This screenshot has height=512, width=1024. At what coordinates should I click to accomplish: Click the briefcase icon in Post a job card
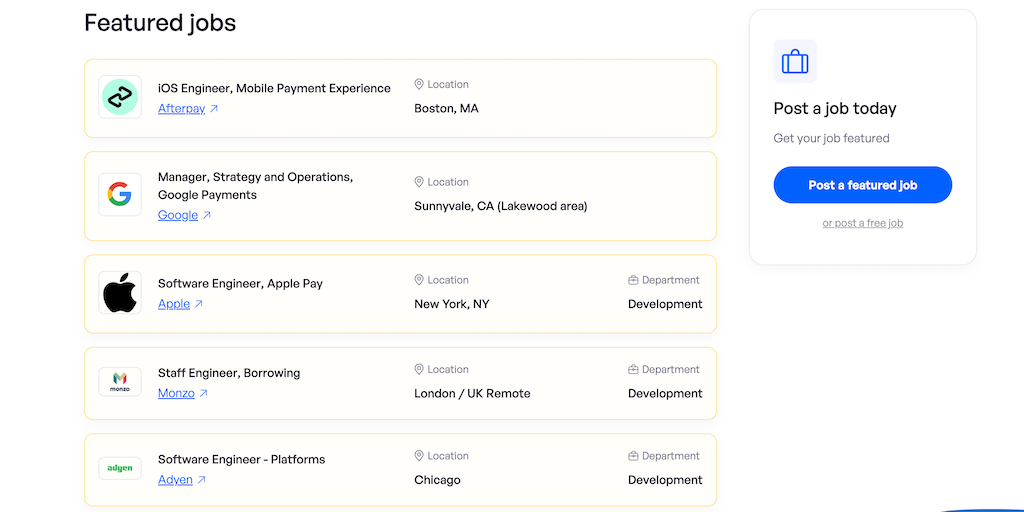pos(795,62)
